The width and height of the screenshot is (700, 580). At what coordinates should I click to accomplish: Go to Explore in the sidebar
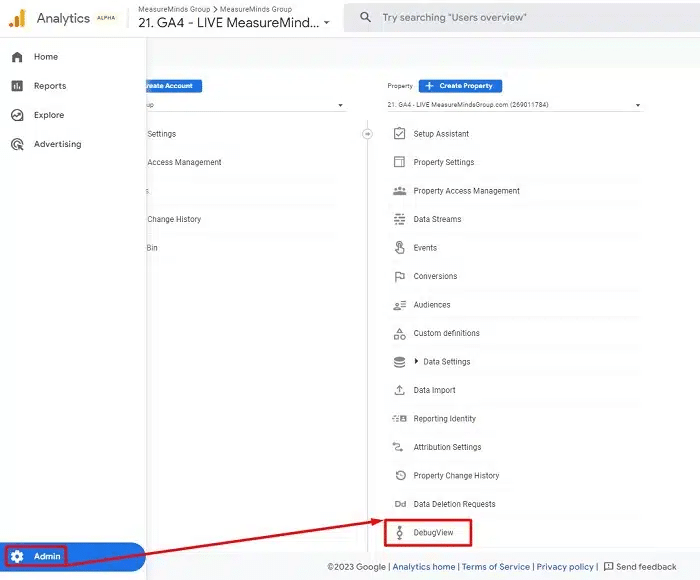[x=49, y=115]
